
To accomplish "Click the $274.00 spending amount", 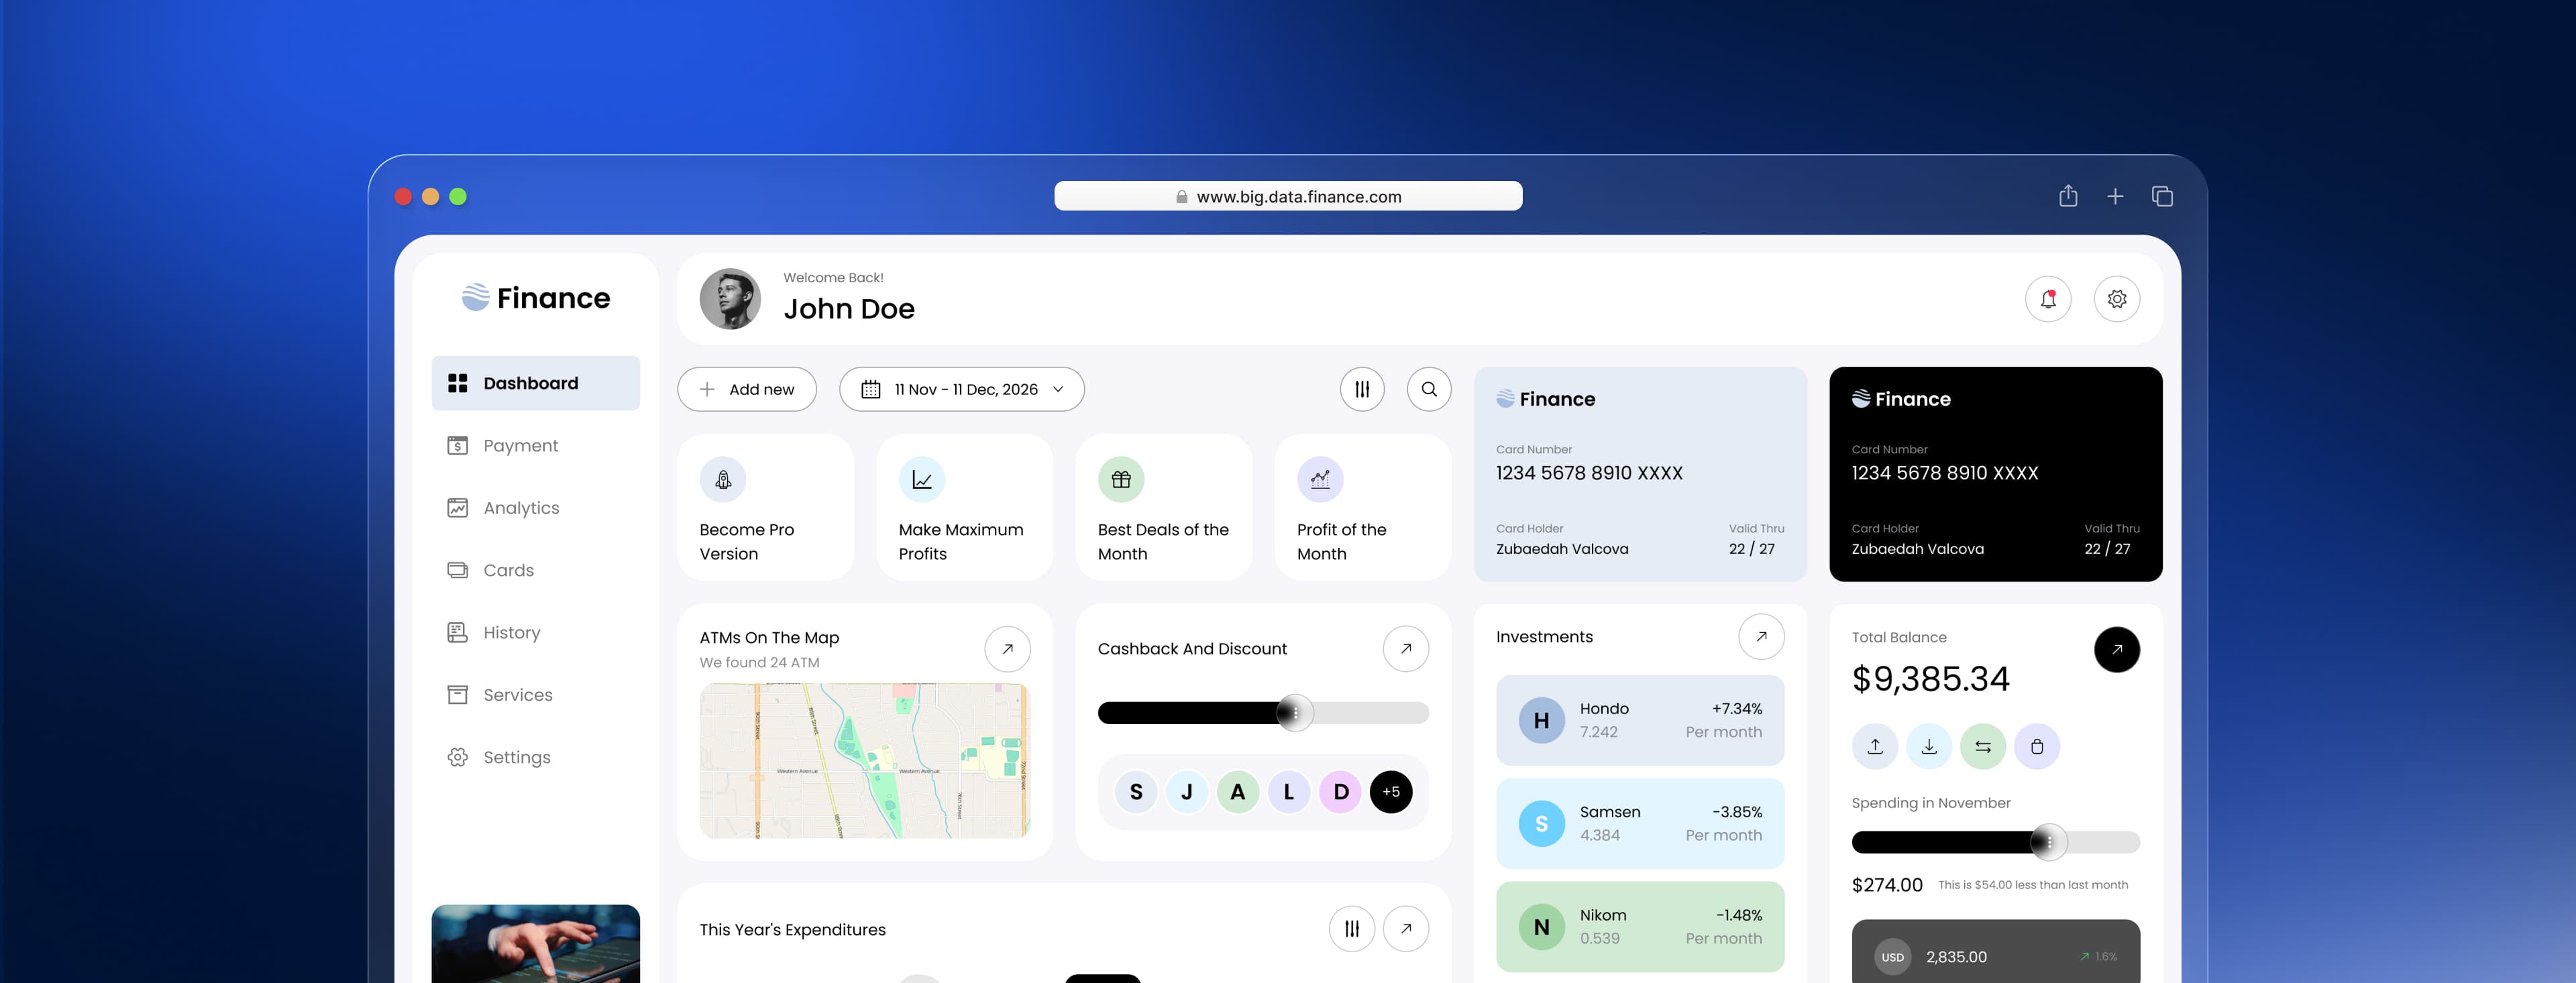I will (1887, 885).
